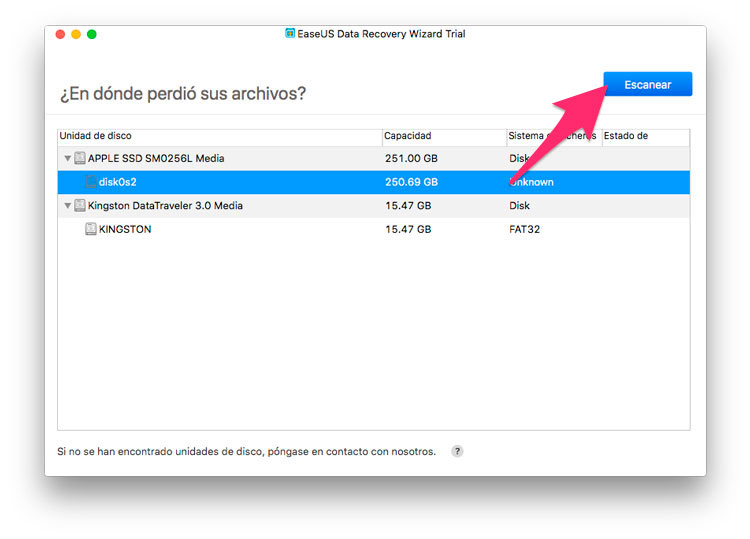Viewport: 750px width, 539px height.
Task: Open the help question mark icon
Action: click(x=457, y=451)
